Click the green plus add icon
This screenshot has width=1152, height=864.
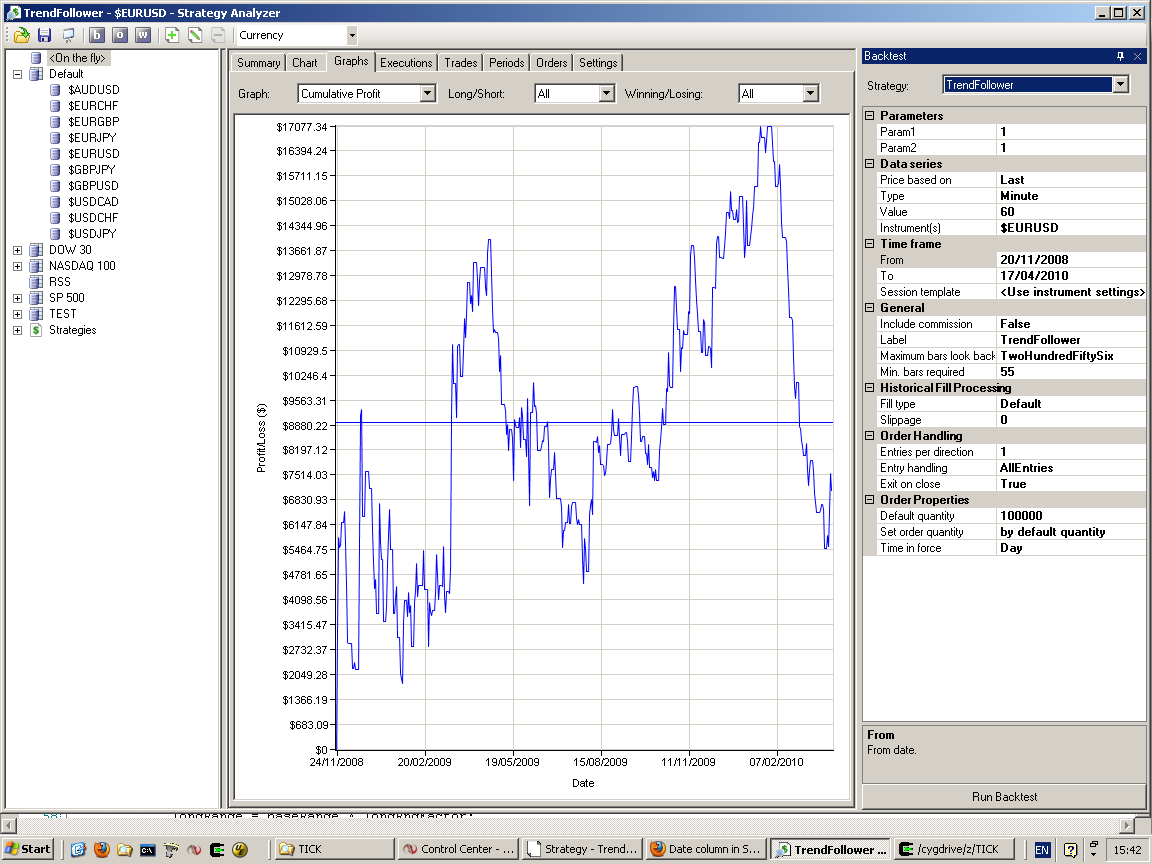coord(172,35)
